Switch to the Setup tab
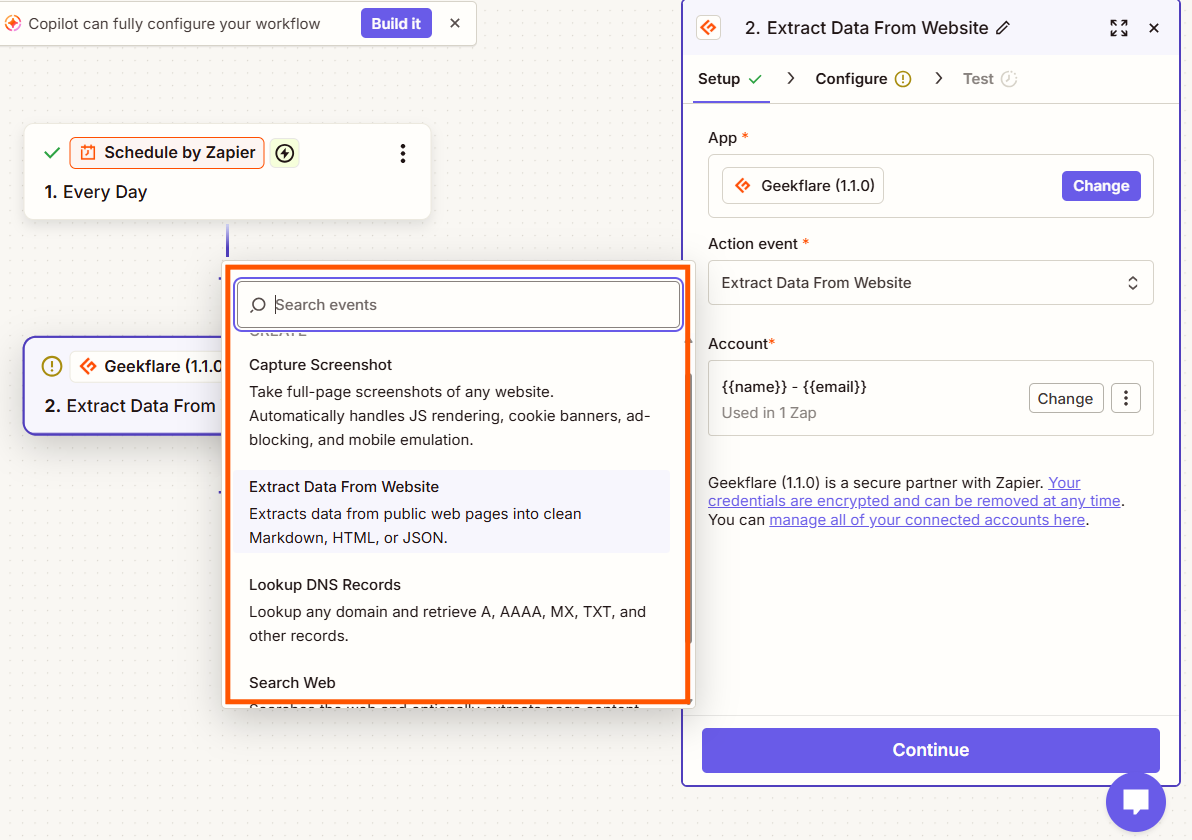Screen dimensions: 1192x840 coord(730,79)
